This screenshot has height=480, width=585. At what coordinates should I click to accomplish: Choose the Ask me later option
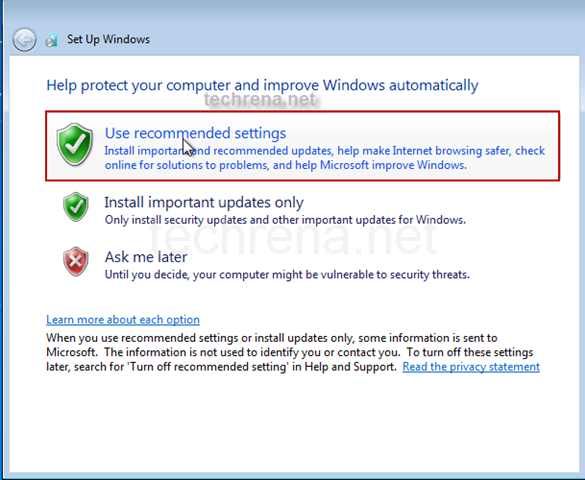pos(146,257)
